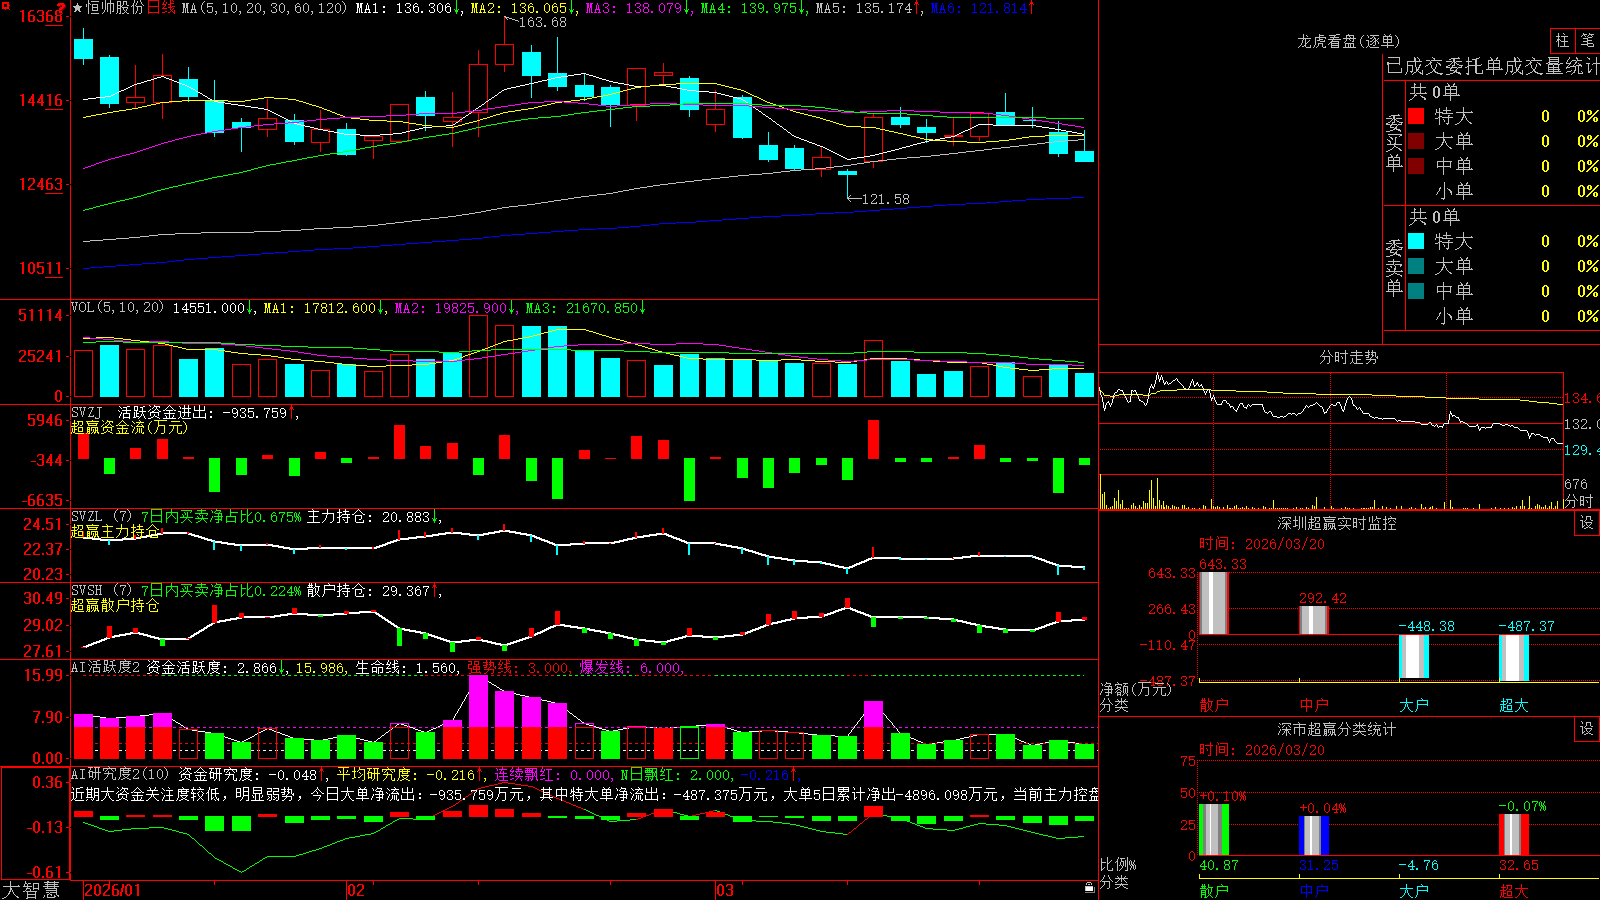
Task: Click the 163.68 high price label on the chart
Action: (542, 22)
